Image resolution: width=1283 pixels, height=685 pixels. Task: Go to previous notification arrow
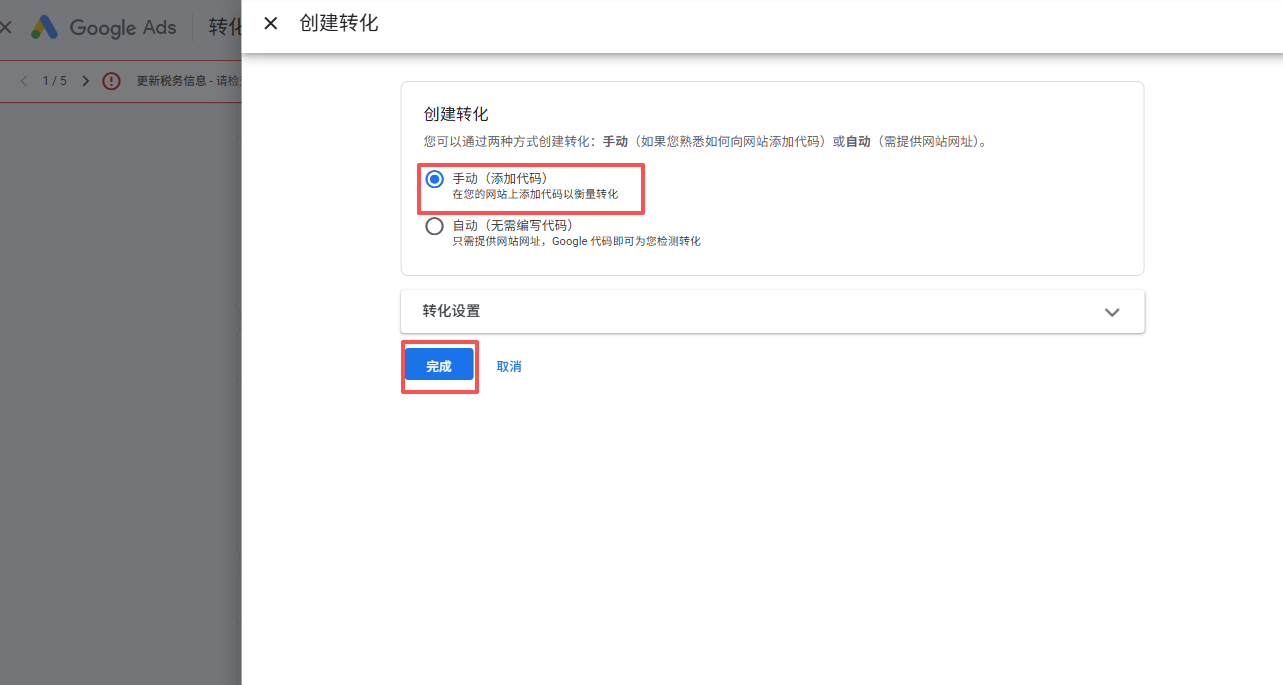24,81
